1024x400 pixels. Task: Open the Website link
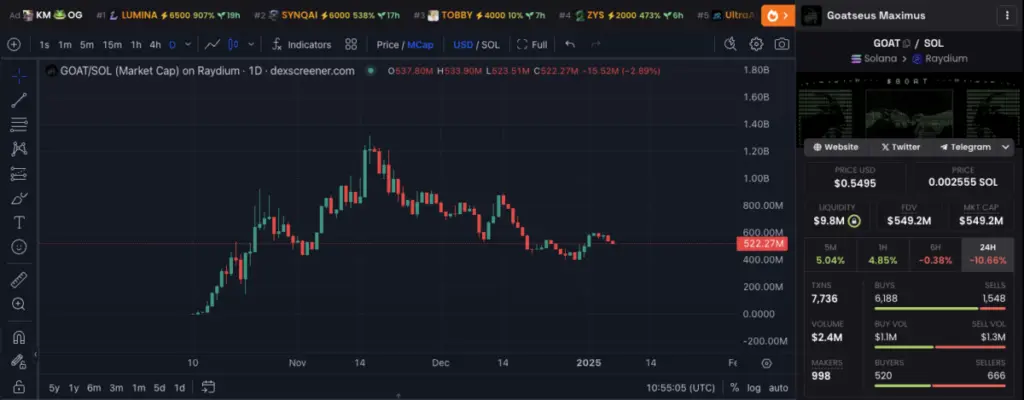point(836,147)
